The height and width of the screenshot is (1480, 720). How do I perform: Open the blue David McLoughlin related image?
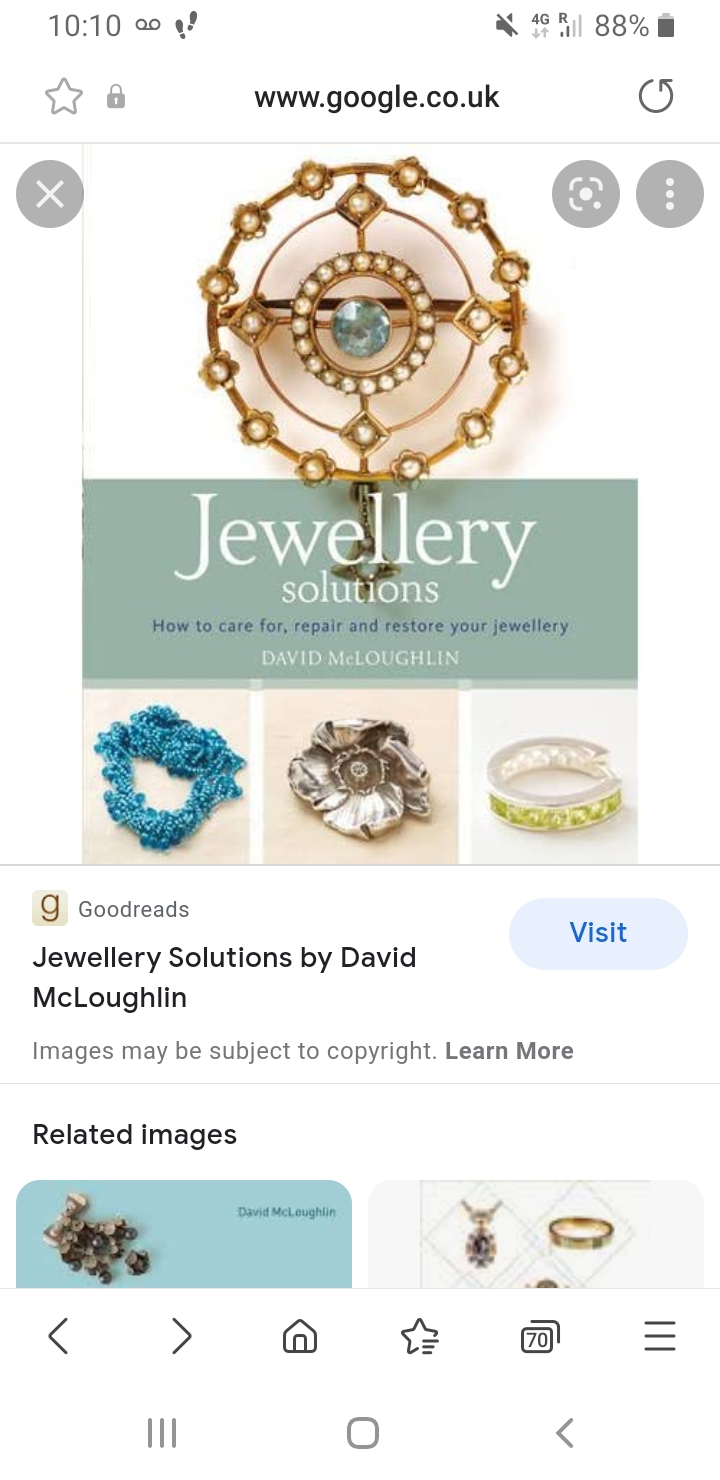click(184, 1234)
